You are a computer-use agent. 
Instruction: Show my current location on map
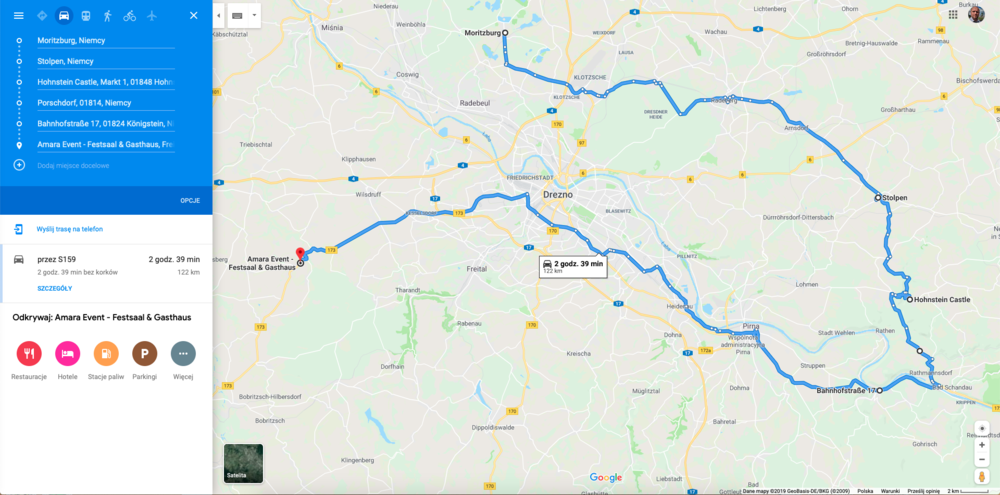(x=982, y=427)
